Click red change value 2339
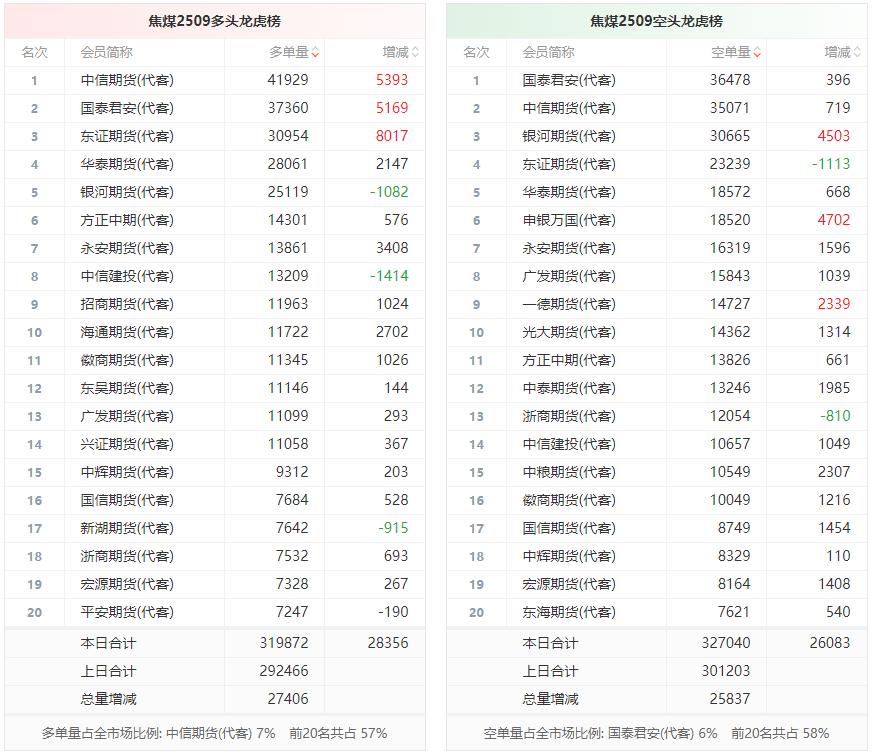 pyautogui.click(x=834, y=304)
